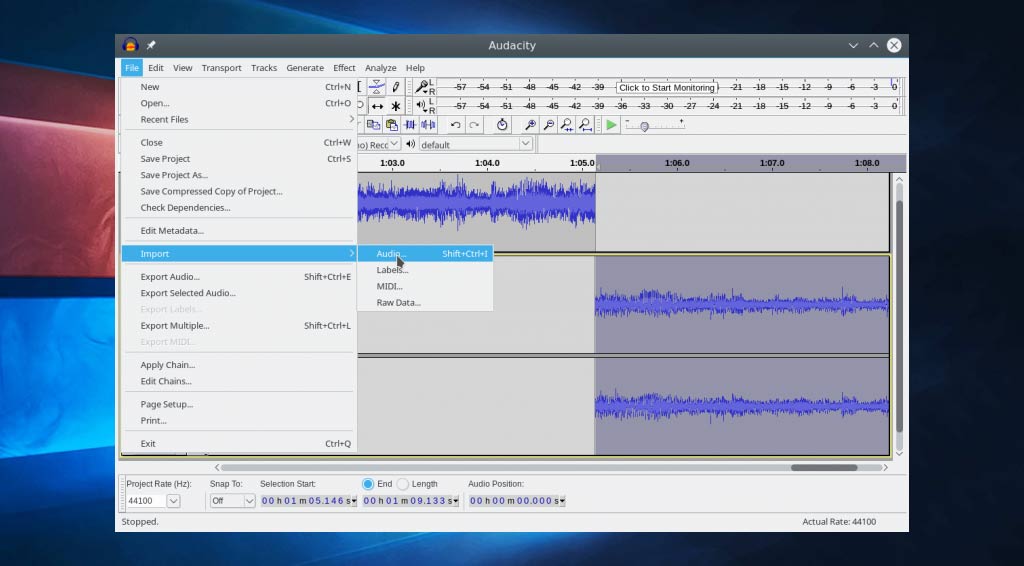Click Apply Chain... entry

point(239,365)
